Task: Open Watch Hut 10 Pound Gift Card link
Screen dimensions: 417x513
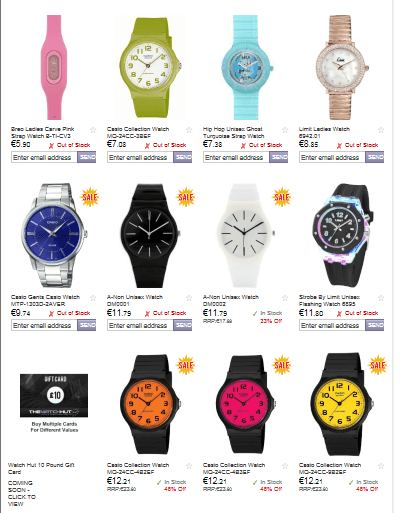Action: (x=41, y=468)
